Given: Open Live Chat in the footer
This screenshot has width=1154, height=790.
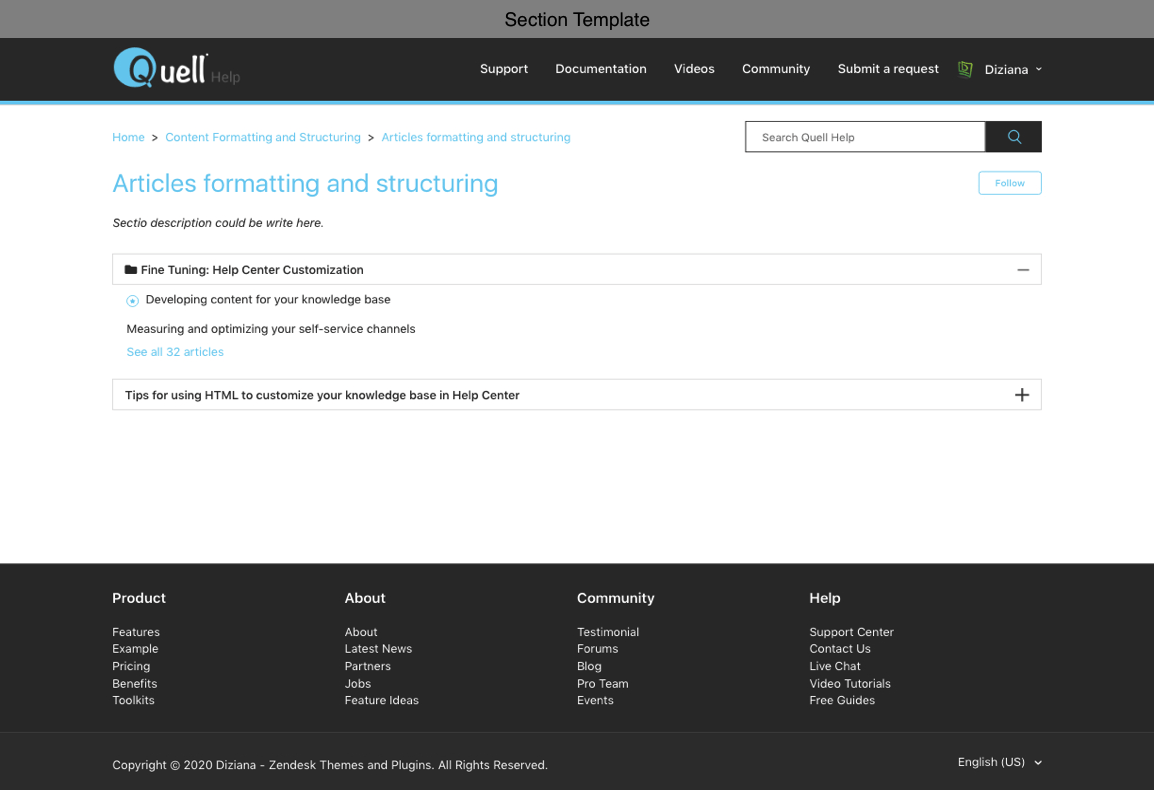Looking at the screenshot, I should pyautogui.click(x=834, y=666).
